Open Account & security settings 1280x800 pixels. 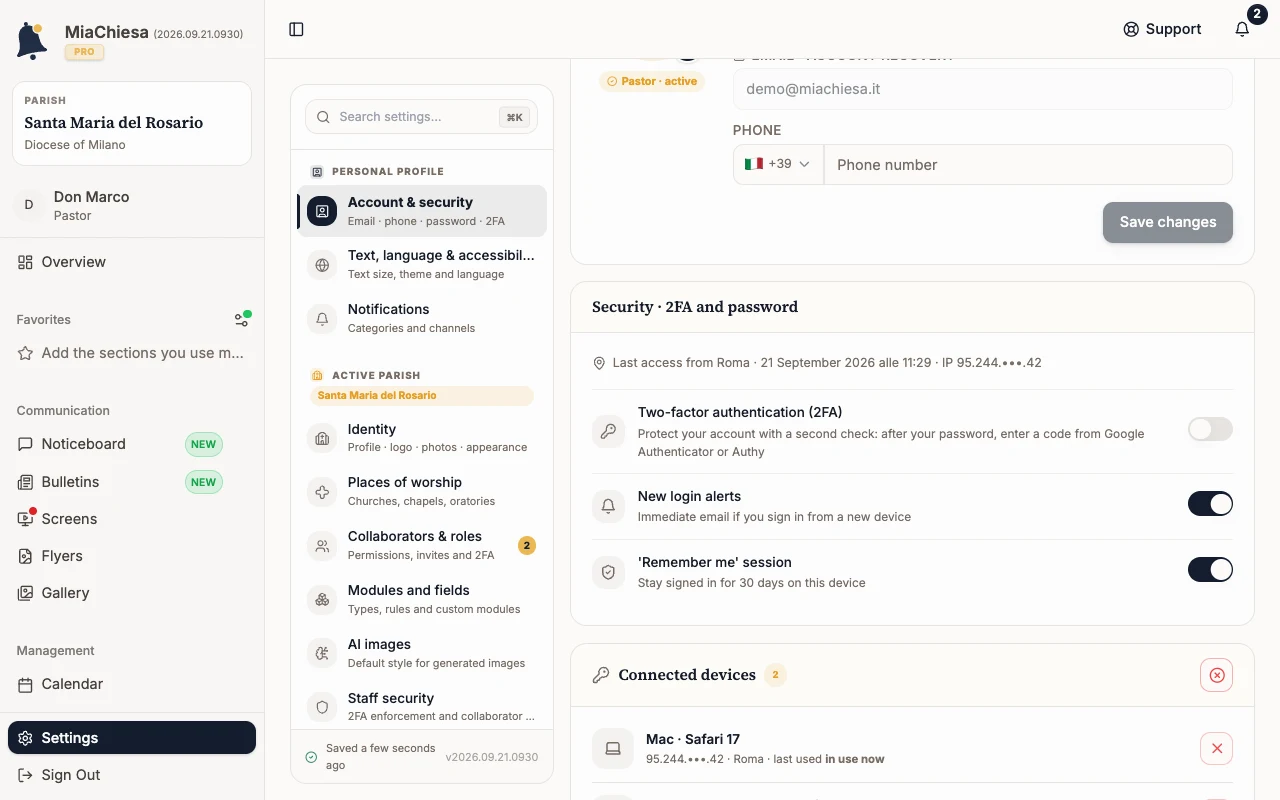[x=422, y=211]
